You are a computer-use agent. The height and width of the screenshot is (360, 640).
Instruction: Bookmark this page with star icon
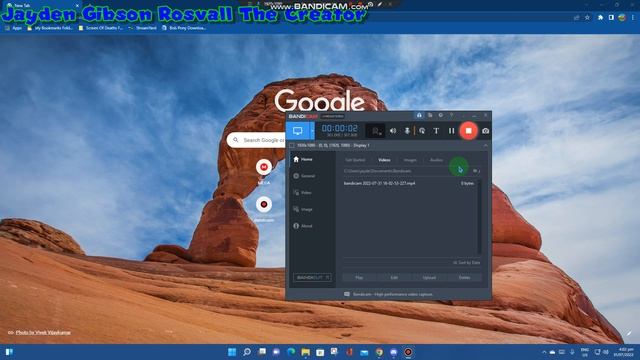[x=587, y=18]
